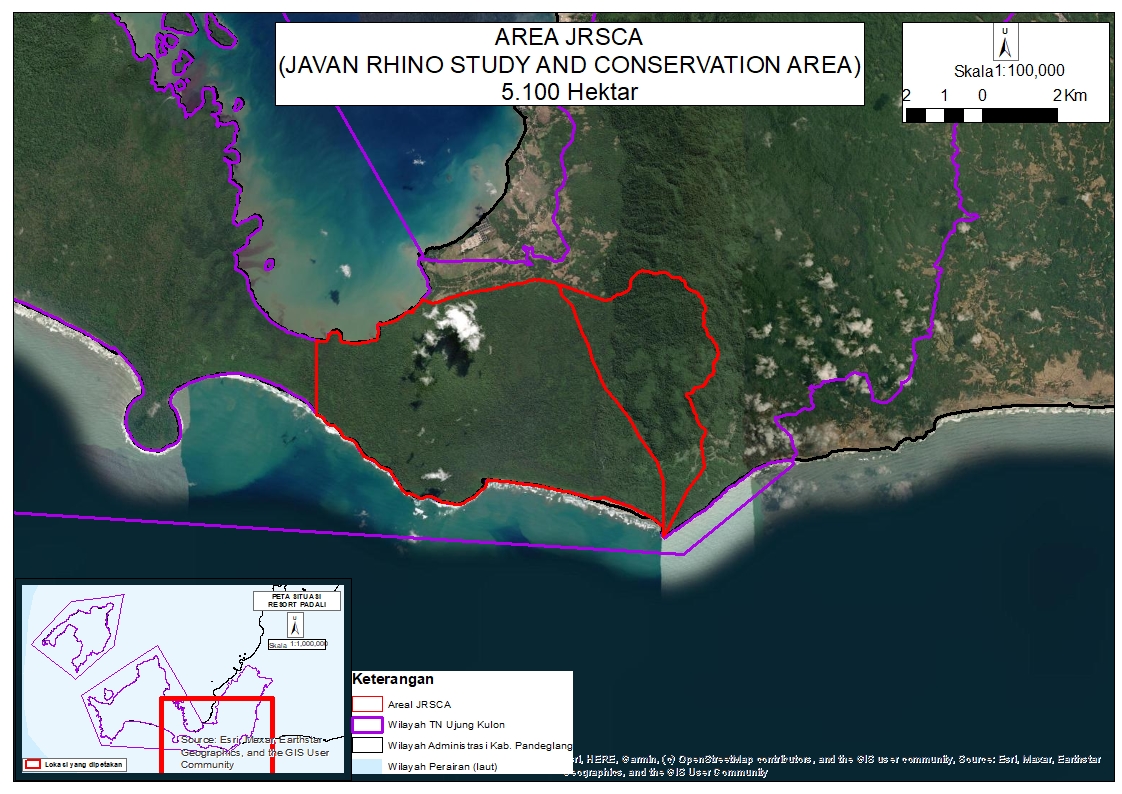Click the red locator rectangle in the inset map
This screenshot has width=1122, height=794.
point(217,700)
